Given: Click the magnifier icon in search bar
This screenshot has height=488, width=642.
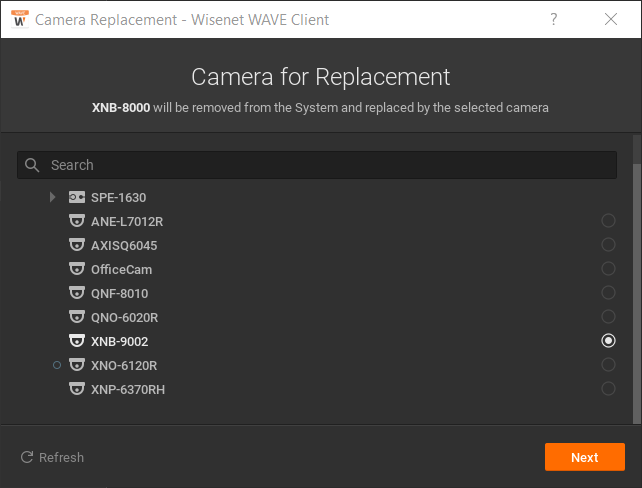Looking at the screenshot, I should 32,165.
